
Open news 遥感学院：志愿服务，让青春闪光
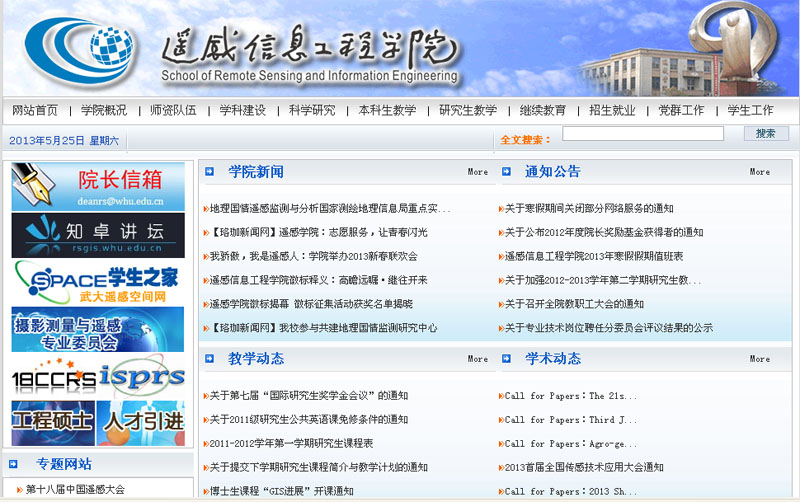point(319,232)
